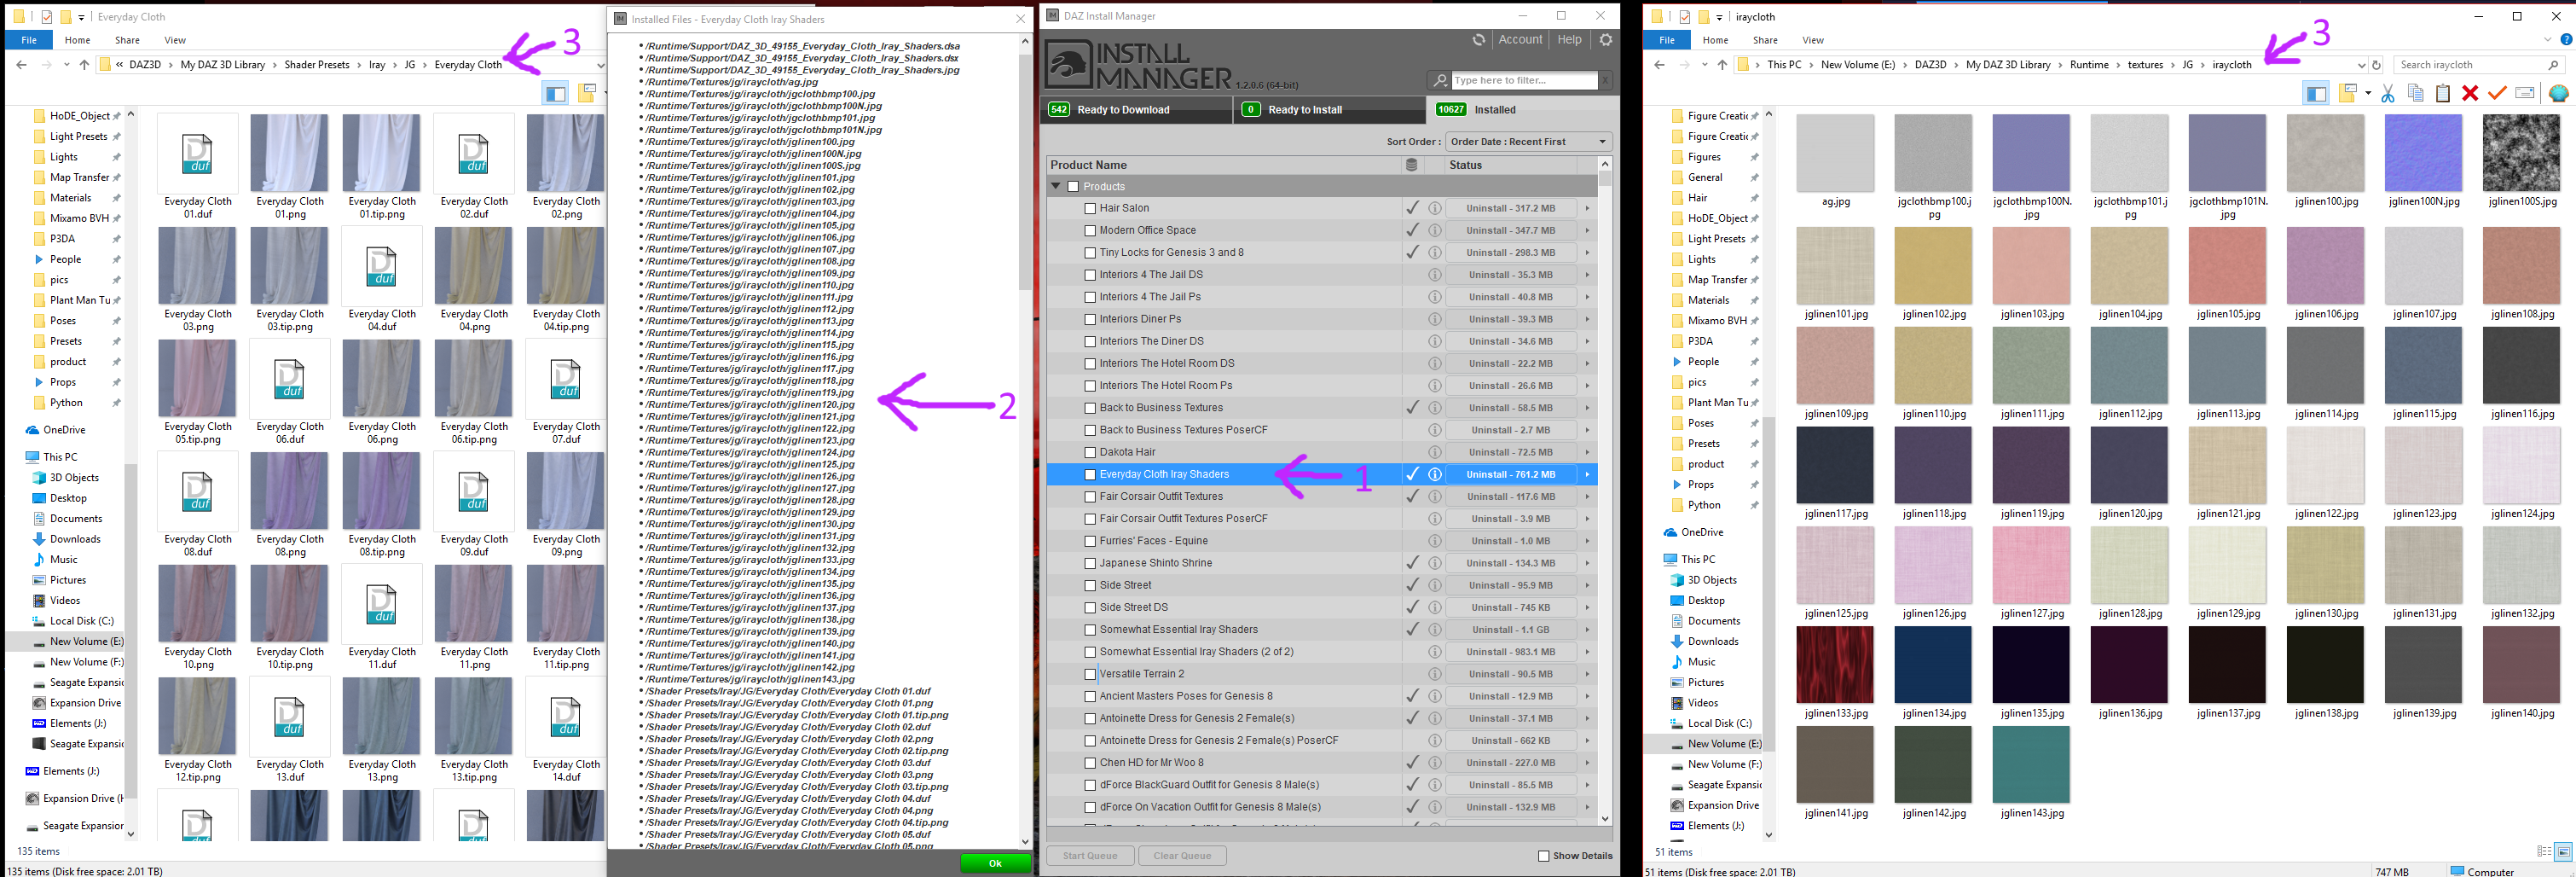Click the cut scissors icon in iraycloth window
The width and height of the screenshot is (2576, 877).
pyautogui.click(x=2387, y=93)
